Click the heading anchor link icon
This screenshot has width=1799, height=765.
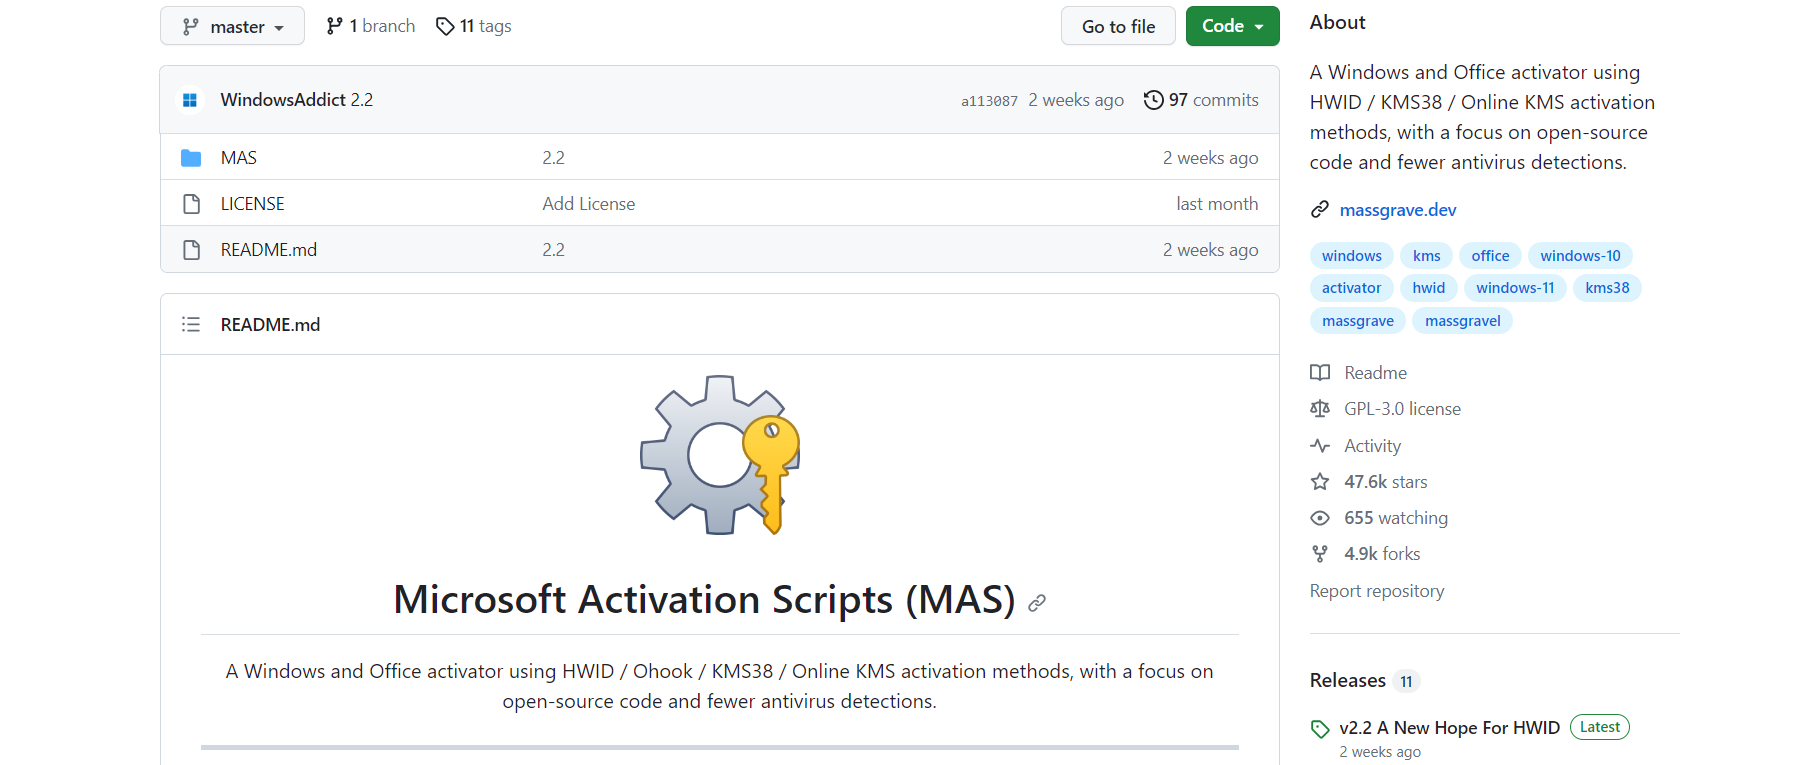tap(1037, 602)
